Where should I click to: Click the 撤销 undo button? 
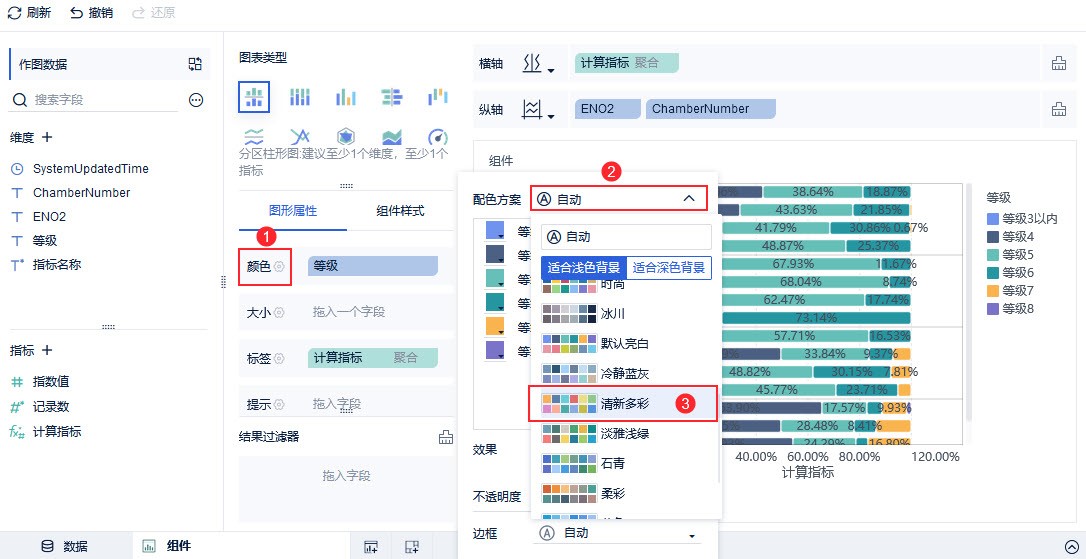point(91,13)
